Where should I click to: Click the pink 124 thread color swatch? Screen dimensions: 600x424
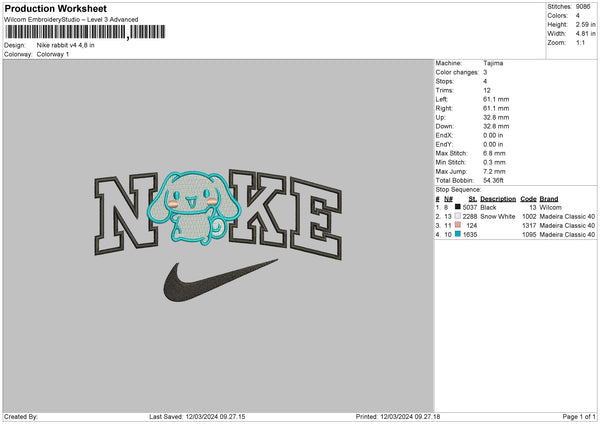pyautogui.click(x=458, y=225)
